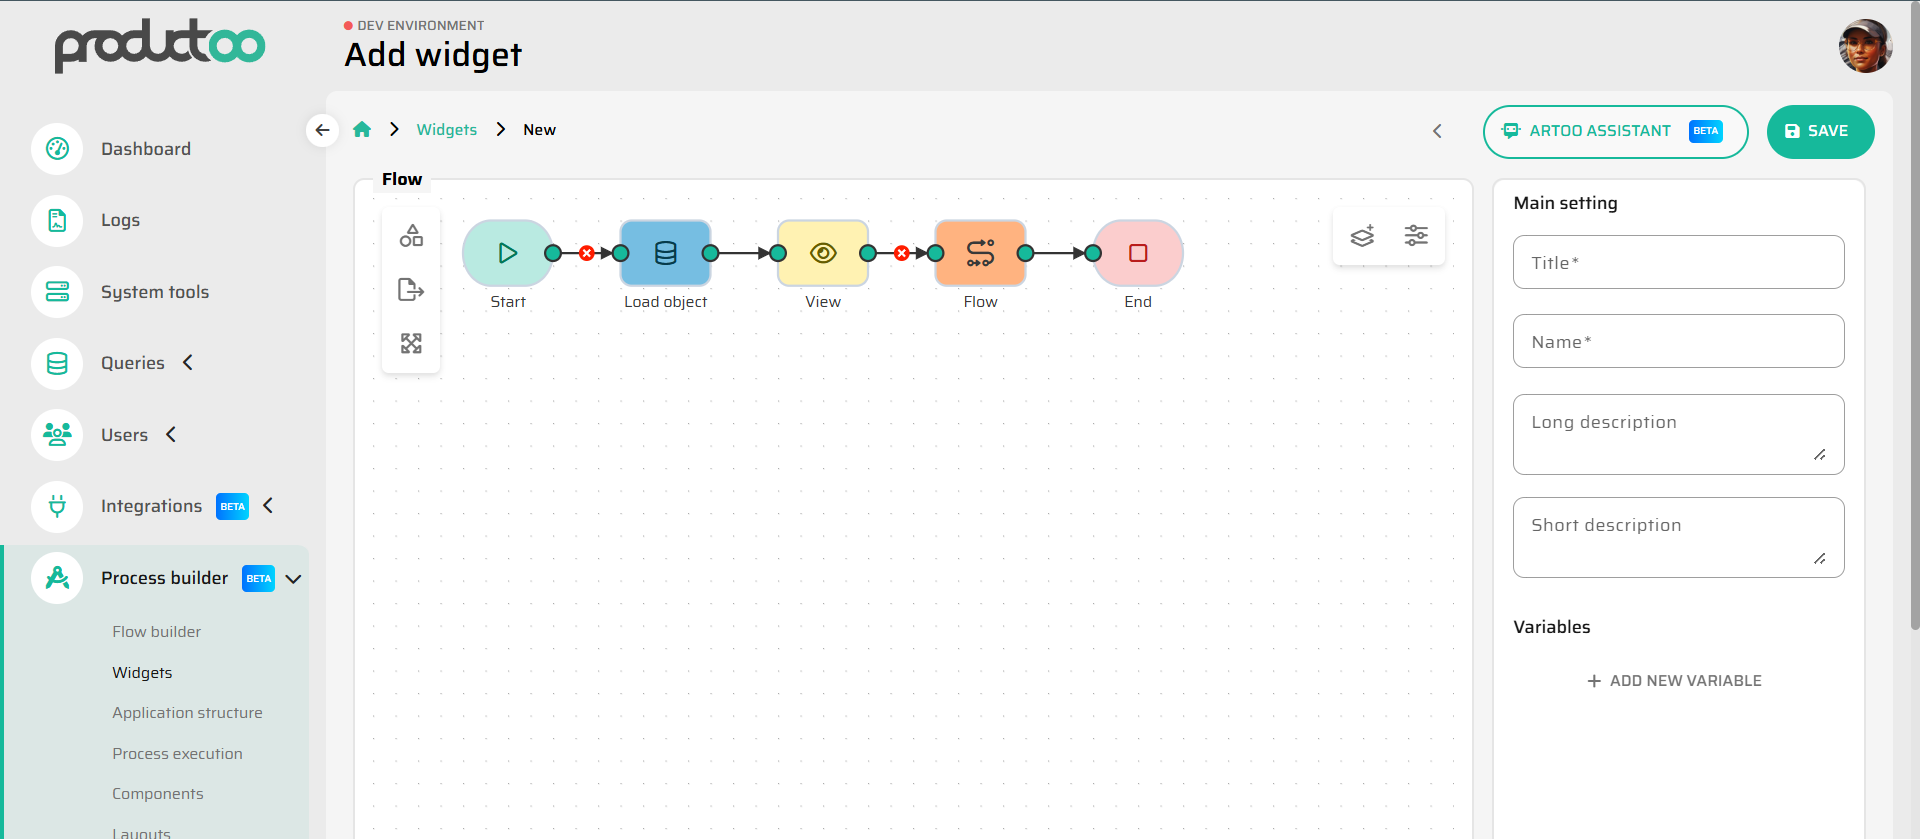Image resolution: width=1920 pixels, height=839 pixels.
Task: Open the Artoo Assistant
Action: [1614, 131]
